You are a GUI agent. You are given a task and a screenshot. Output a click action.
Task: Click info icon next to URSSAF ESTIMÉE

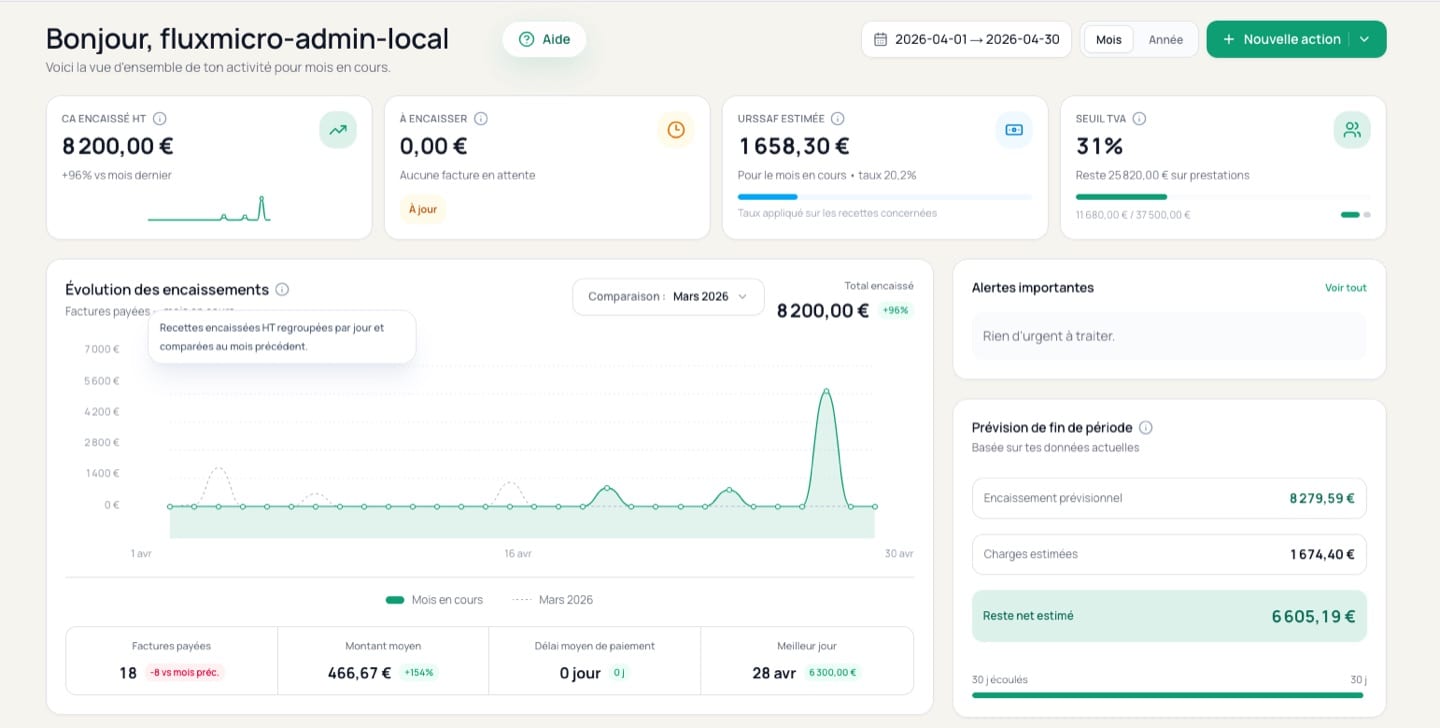(x=838, y=118)
